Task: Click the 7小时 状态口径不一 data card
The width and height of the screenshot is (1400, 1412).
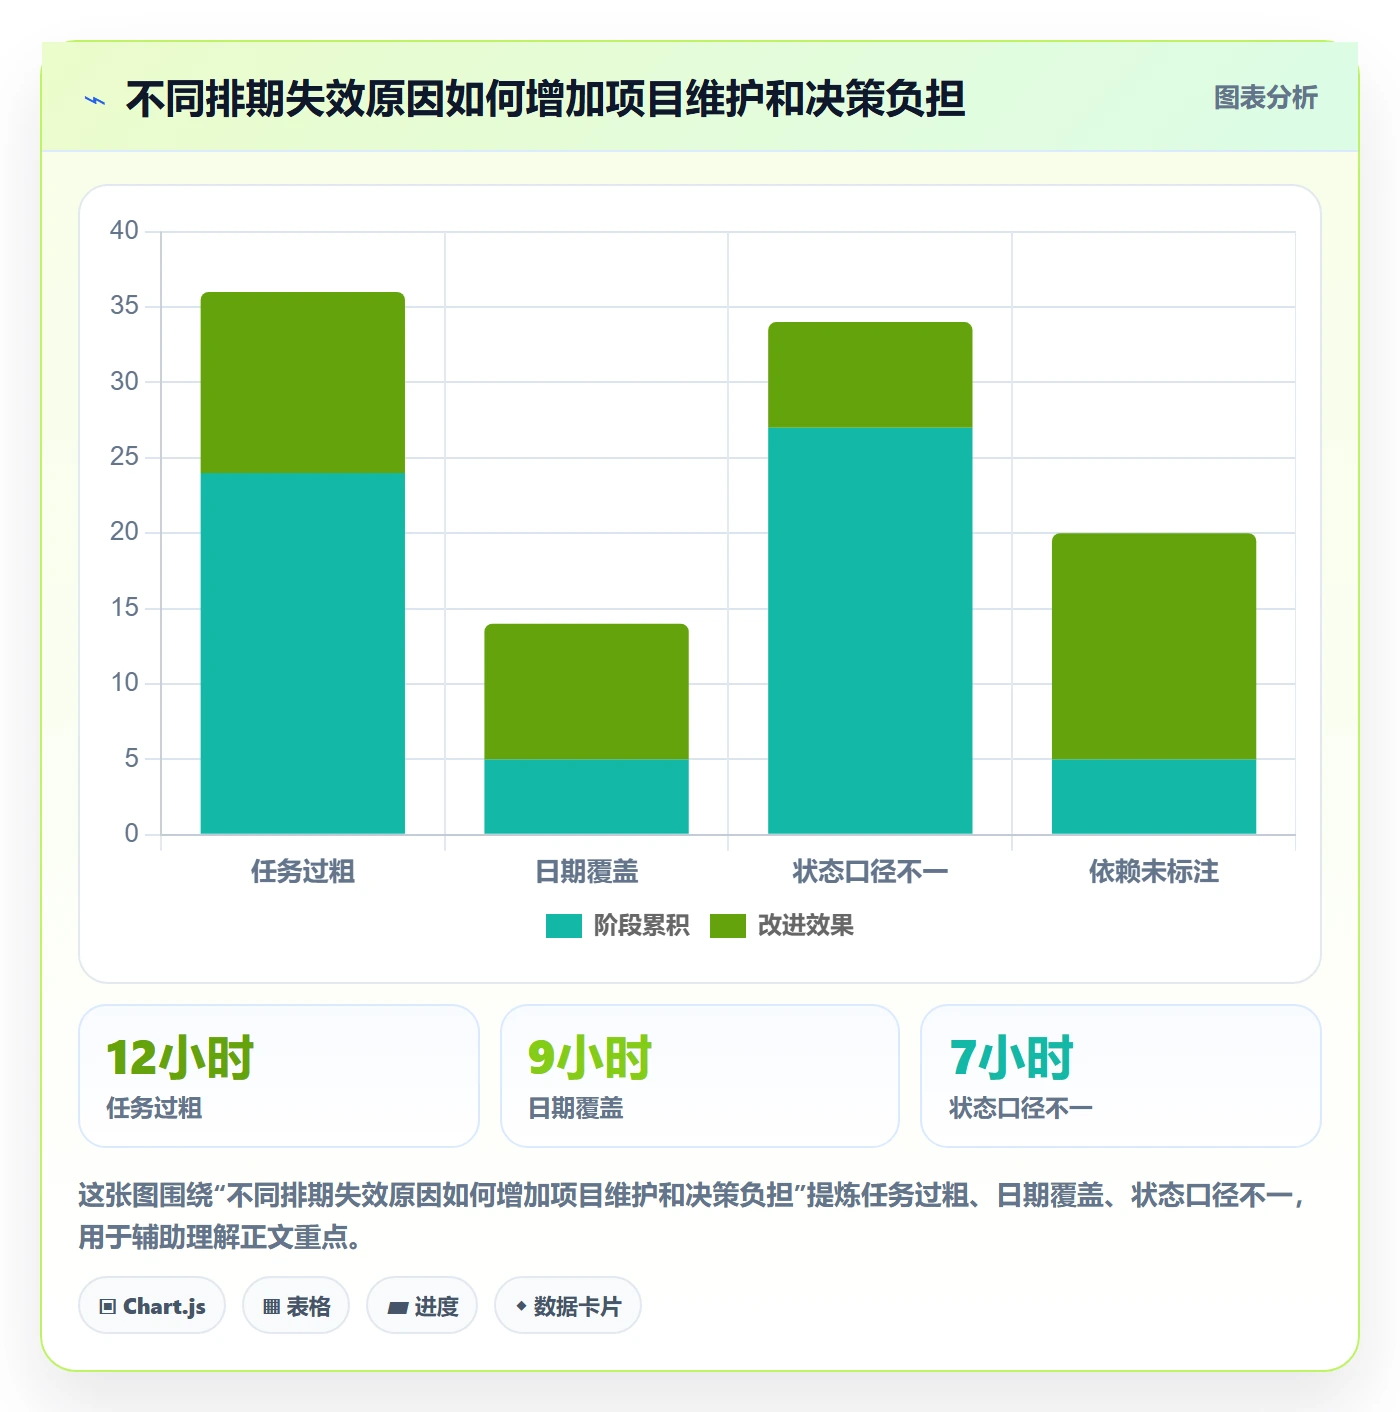Action: pyautogui.click(x=1121, y=1076)
